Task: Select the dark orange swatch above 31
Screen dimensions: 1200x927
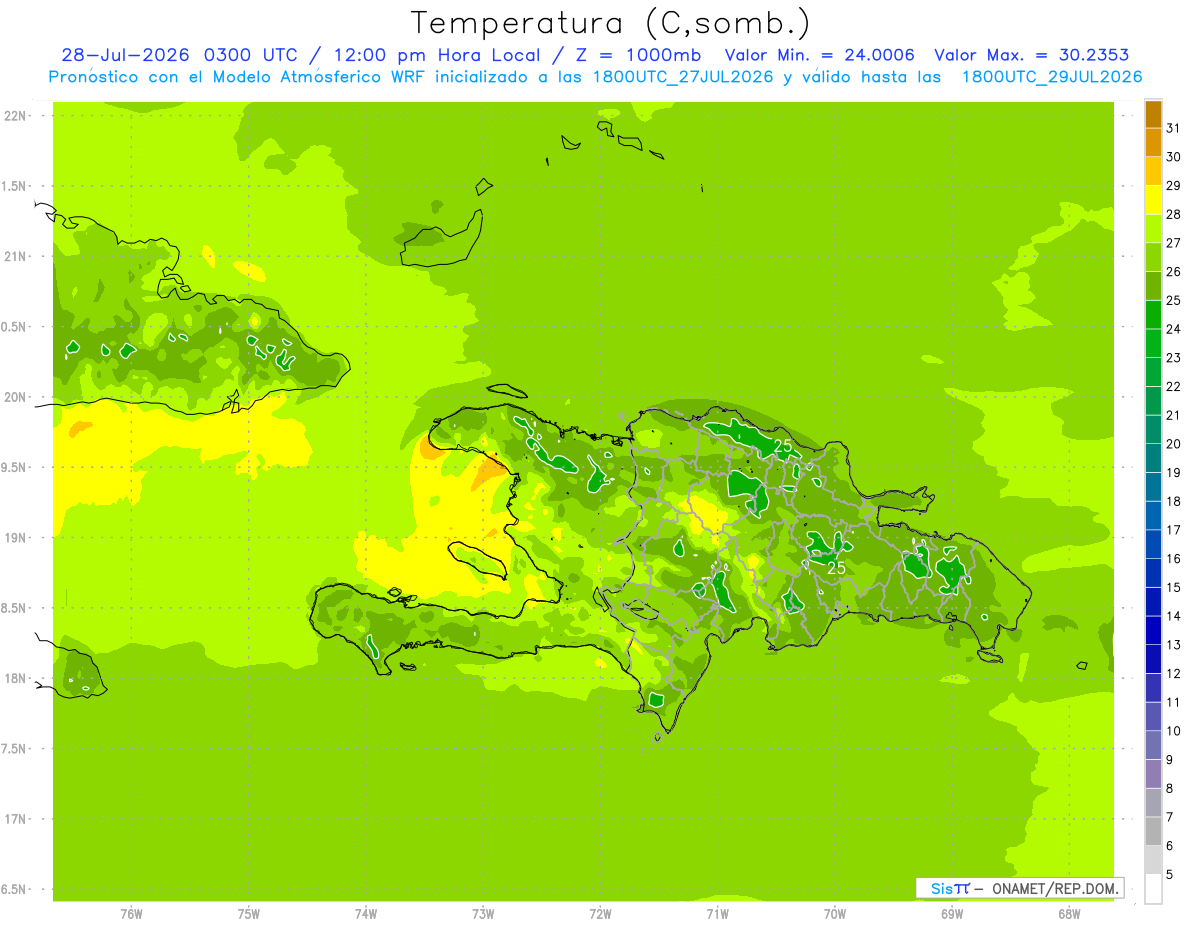Action: tap(1153, 114)
